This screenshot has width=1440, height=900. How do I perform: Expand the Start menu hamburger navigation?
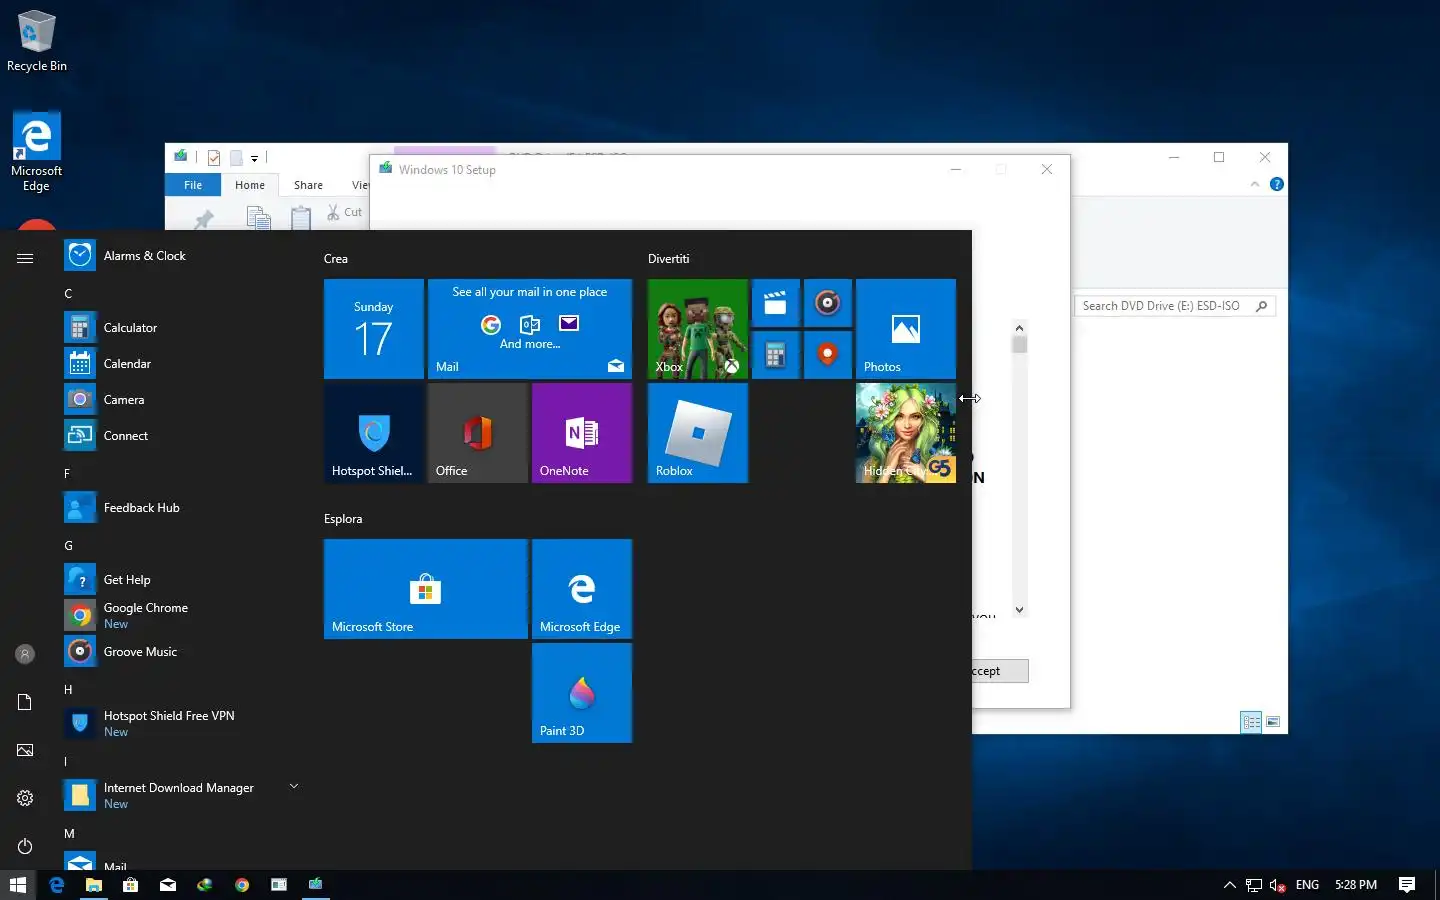tap(25, 258)
